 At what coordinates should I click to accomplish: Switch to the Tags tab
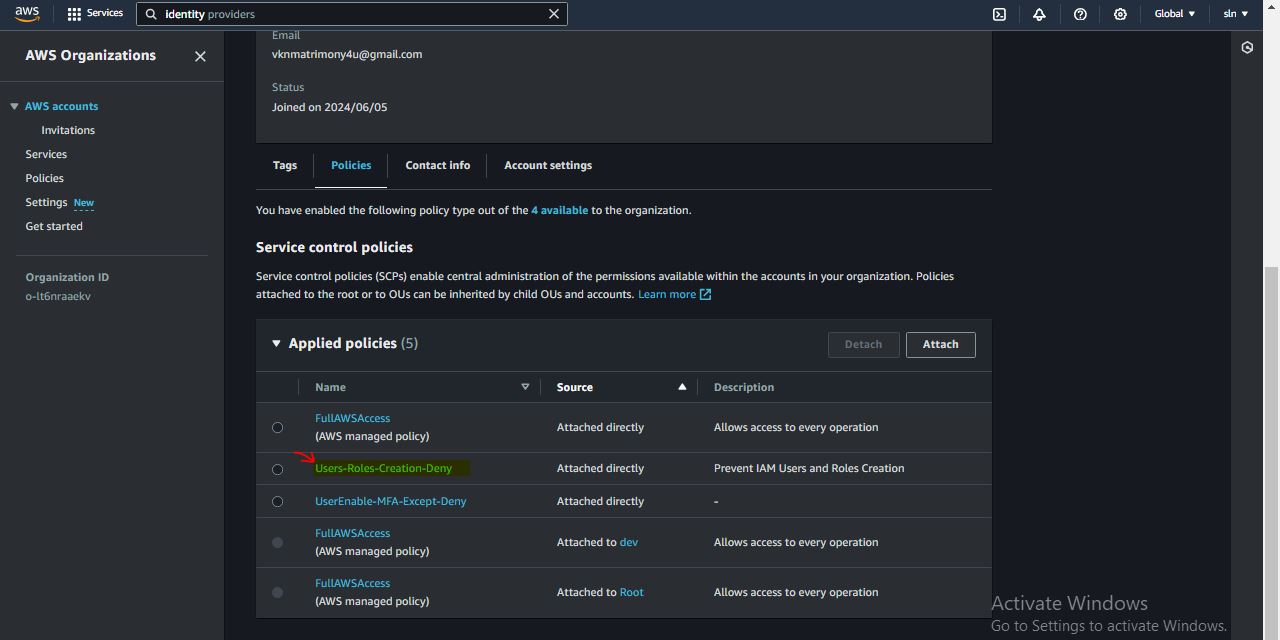285,165
